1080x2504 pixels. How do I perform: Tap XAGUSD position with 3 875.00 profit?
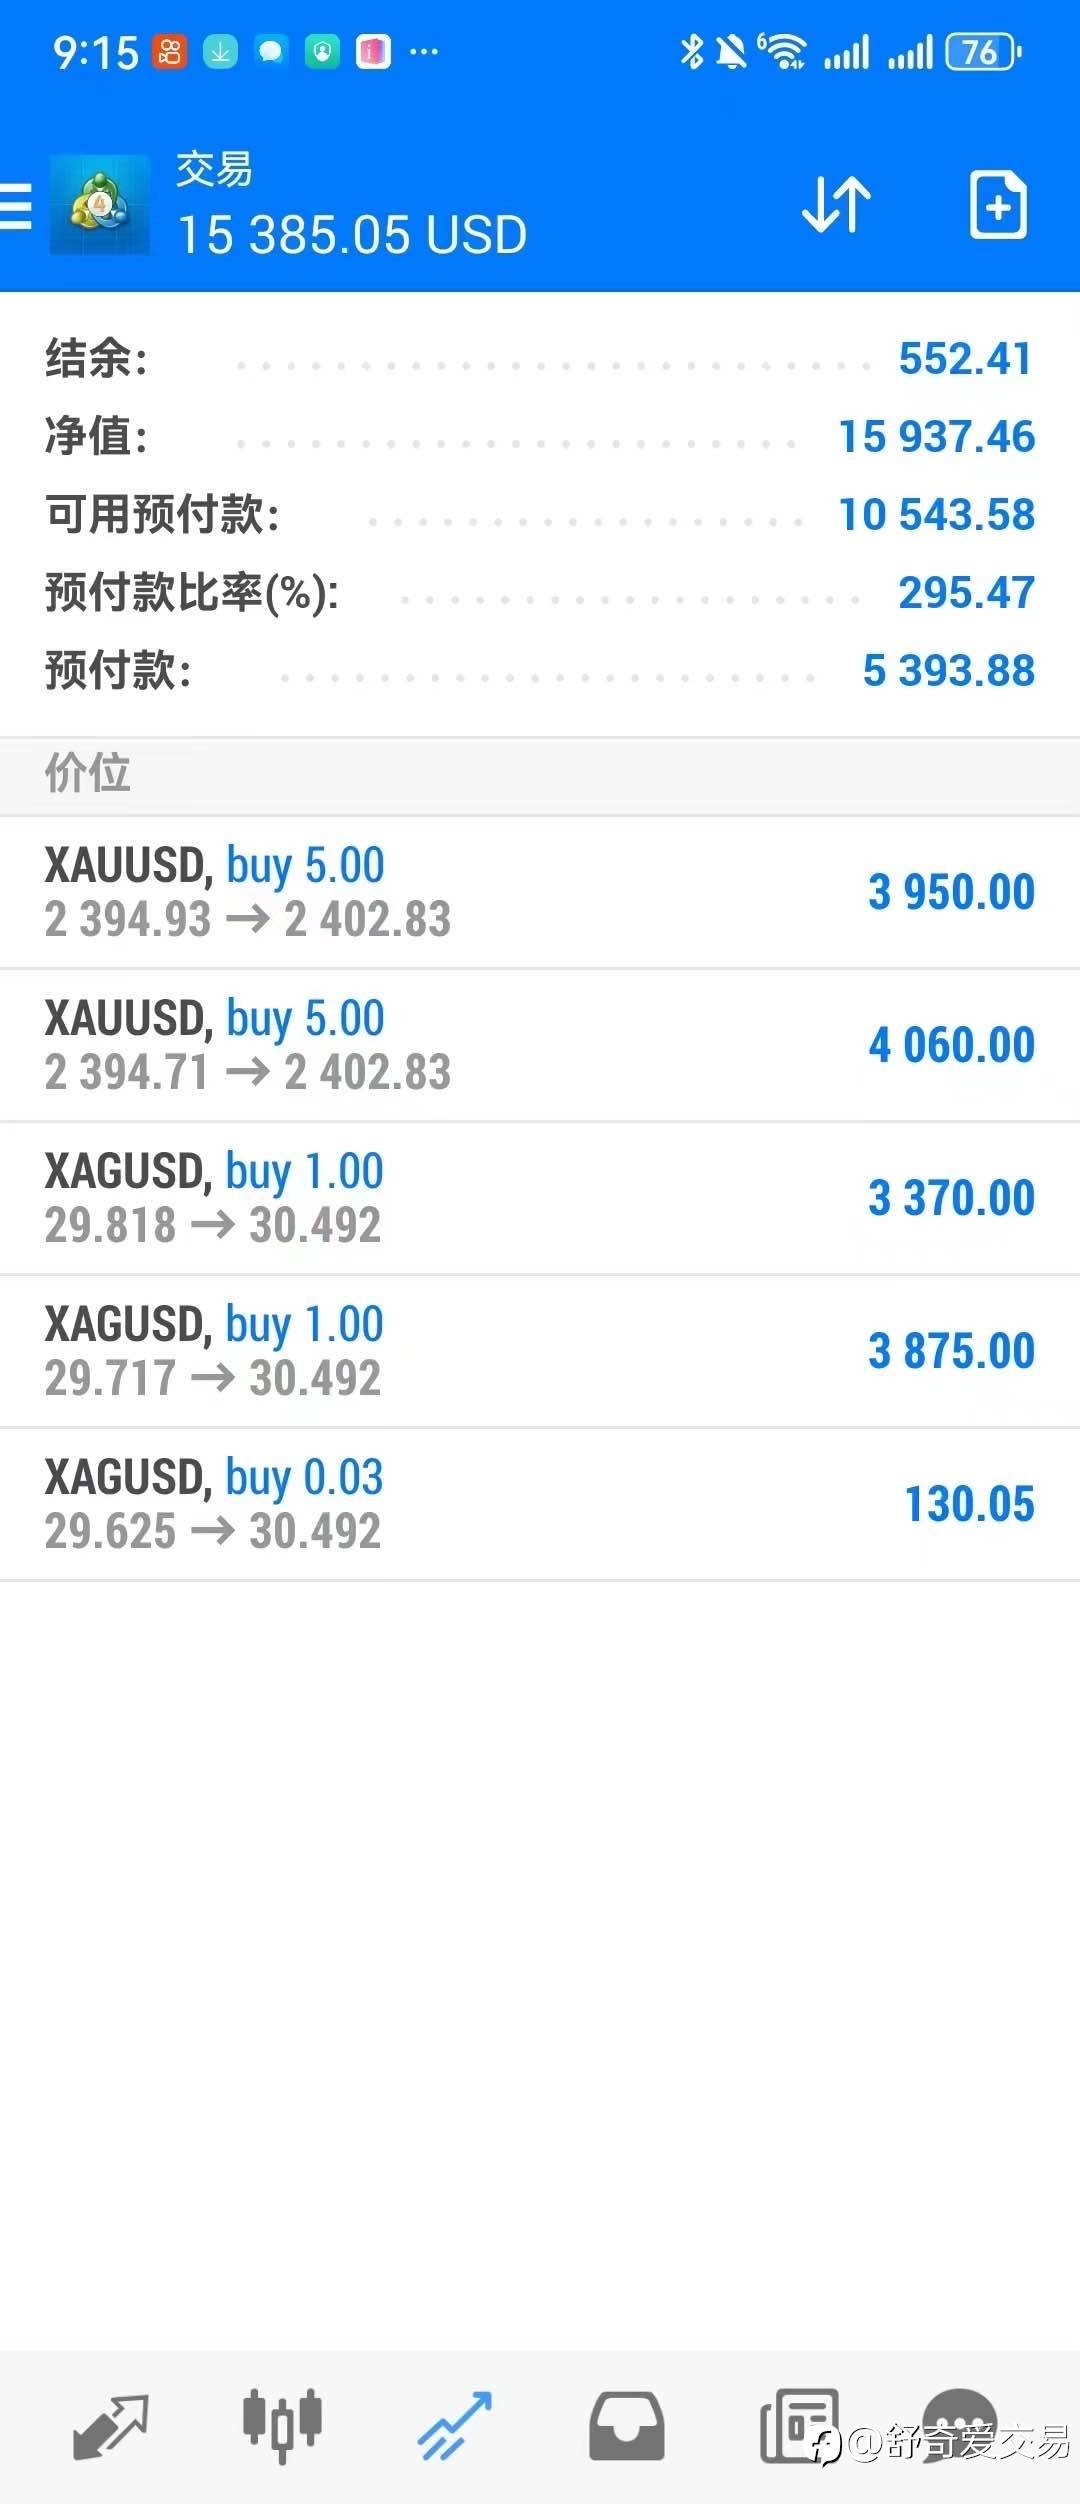coord(540,1351)
